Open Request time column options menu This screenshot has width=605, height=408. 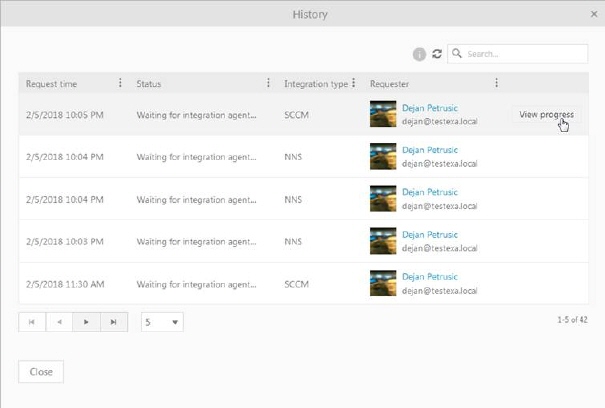(121, 84)
